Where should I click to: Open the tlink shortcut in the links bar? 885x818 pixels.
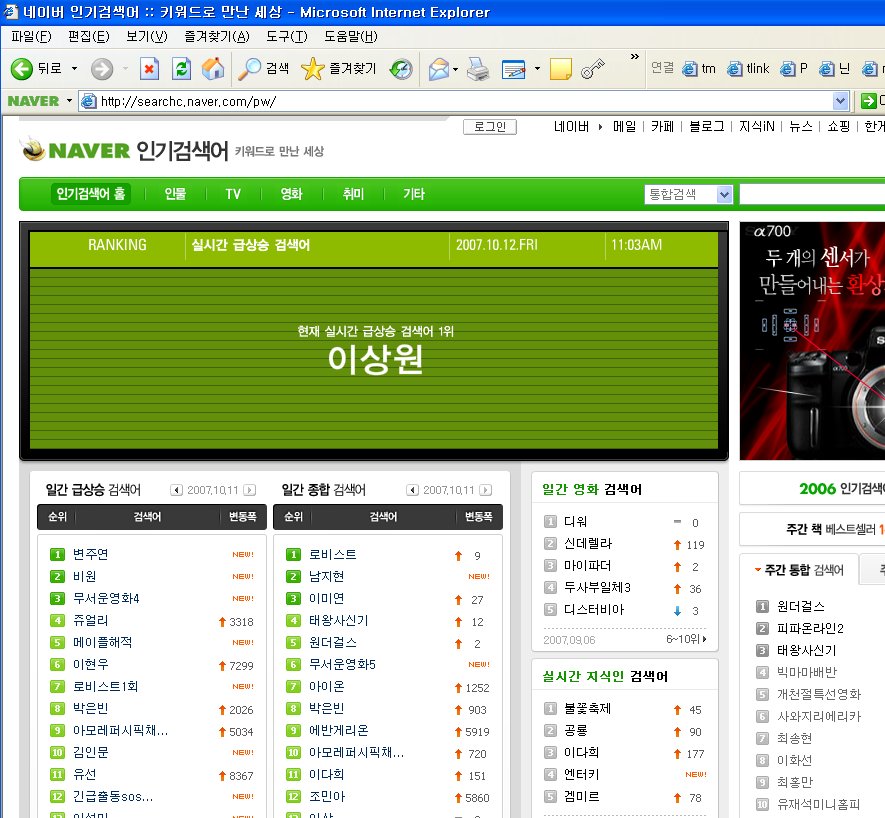click(748, 69)
